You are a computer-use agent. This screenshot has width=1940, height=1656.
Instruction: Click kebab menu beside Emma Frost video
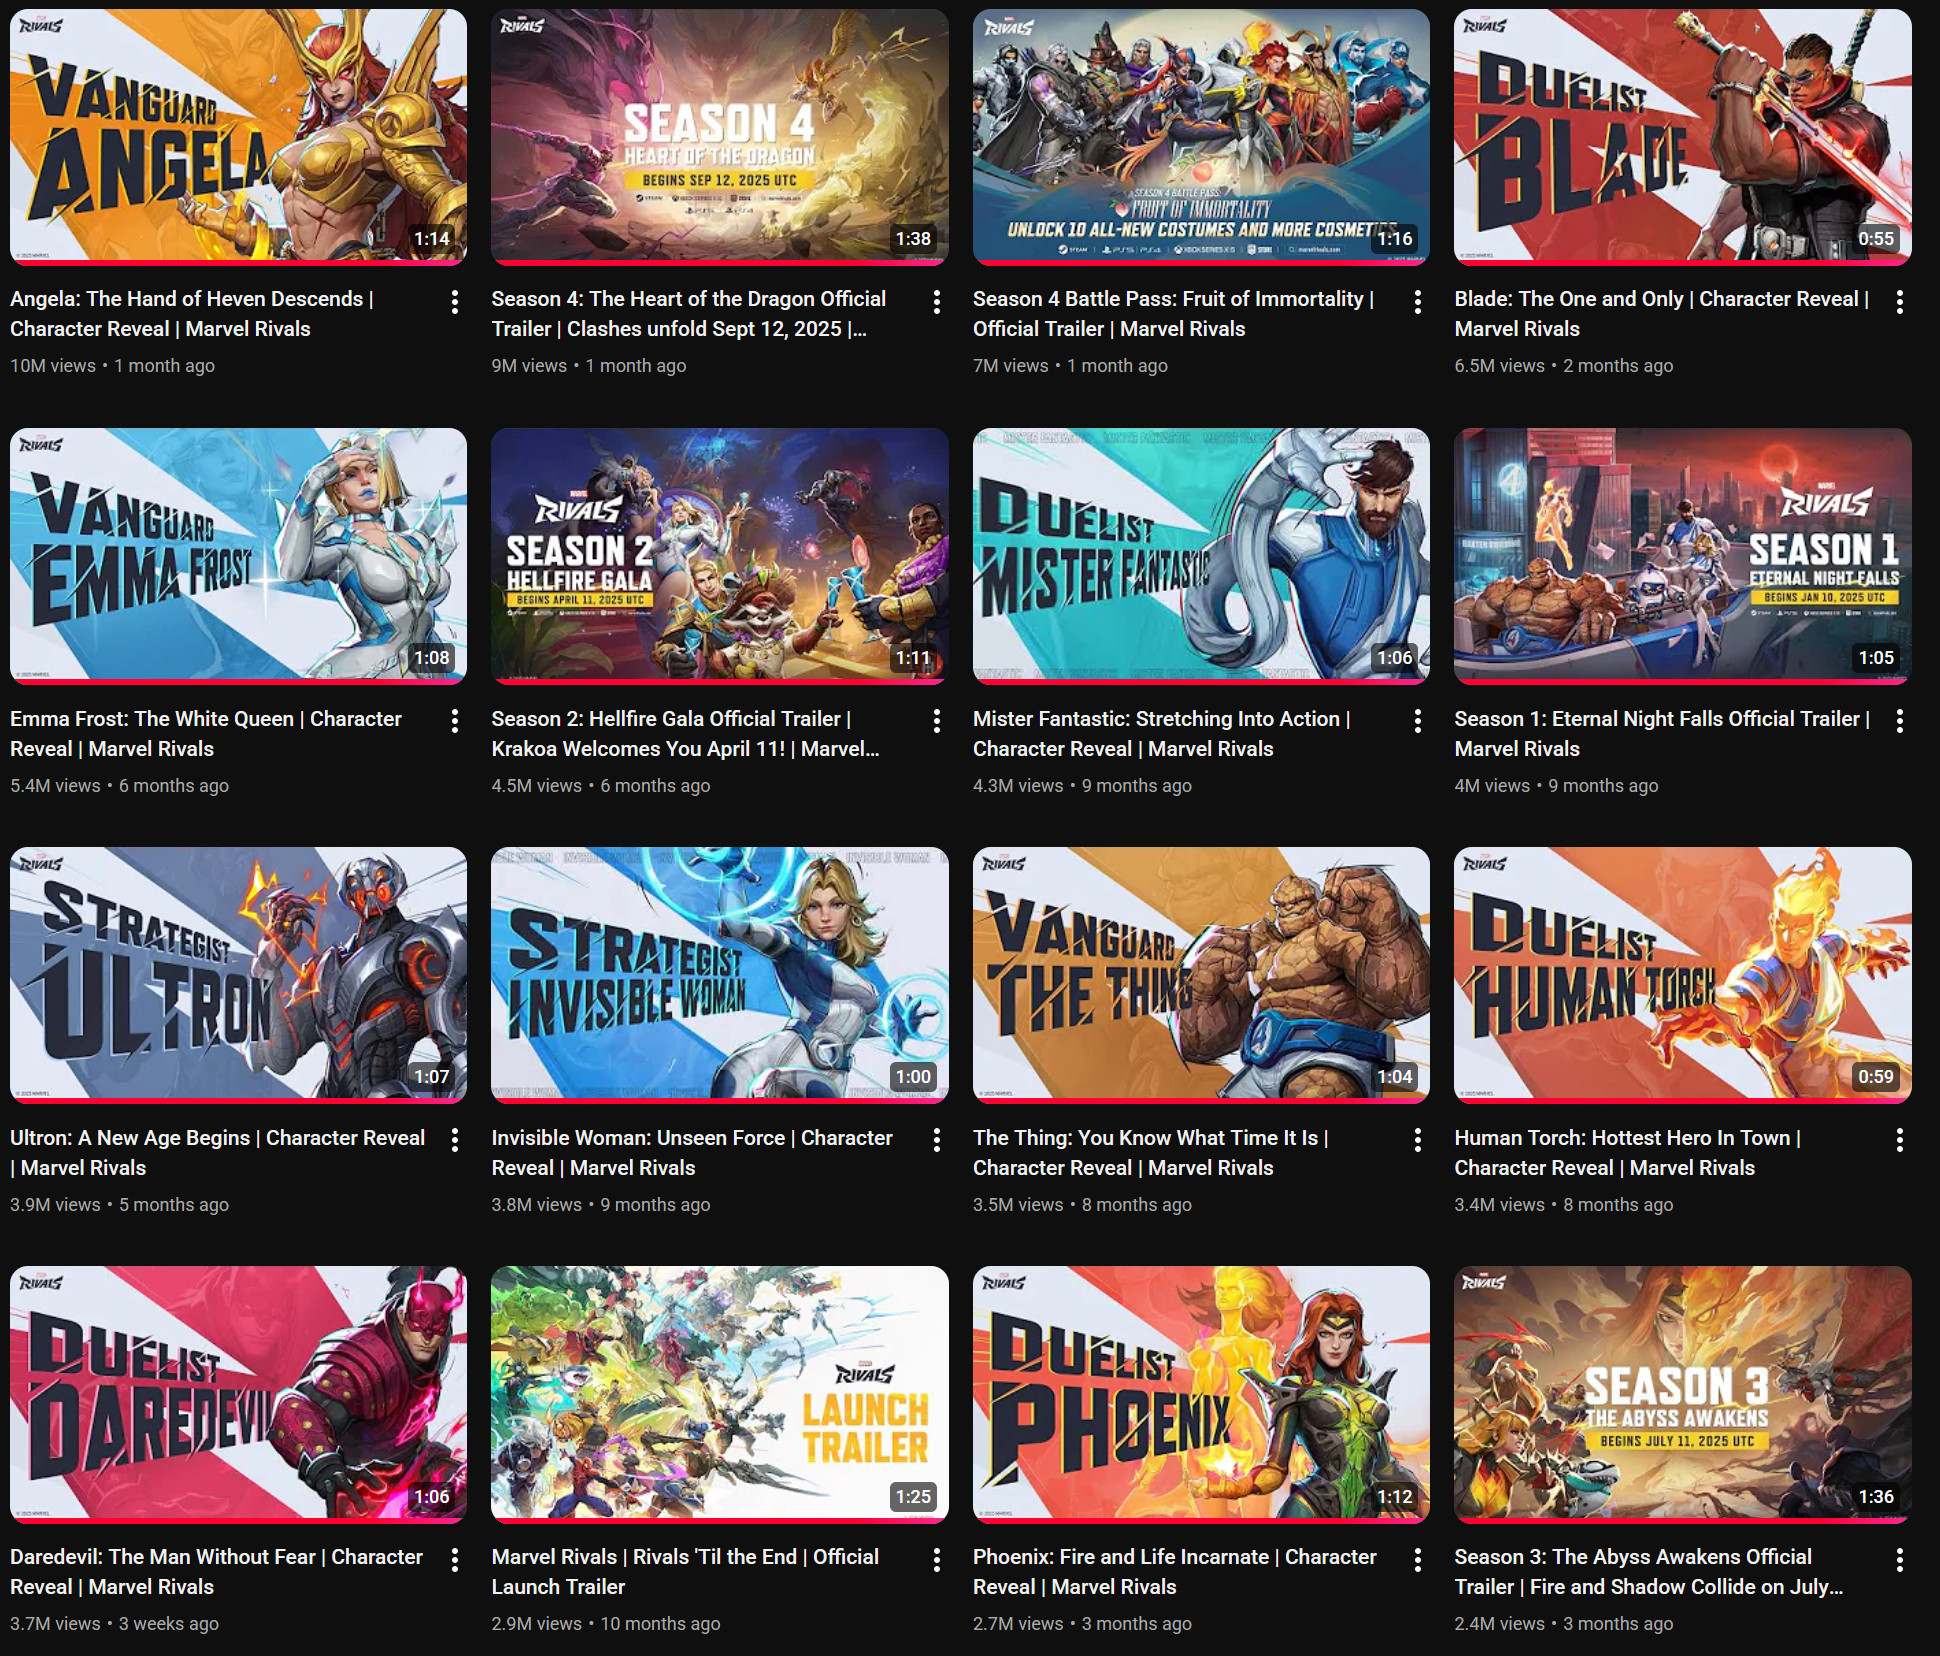[455, 721]
